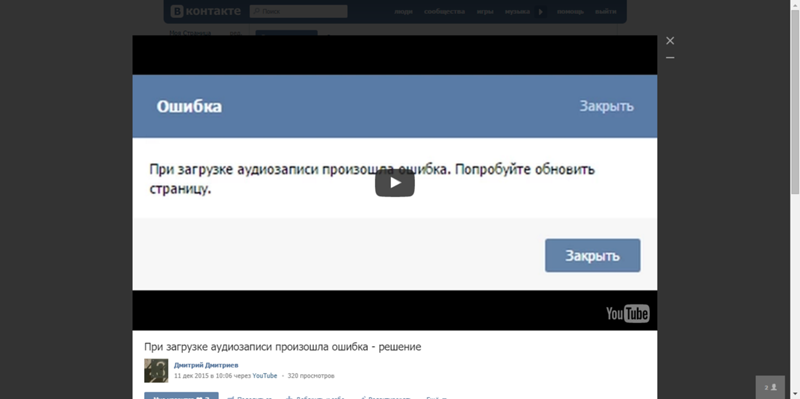Open Дмитрий Дмитриев's profile link
Image resolution: width=800 pixels, height=399 pixels.
pyautogui.click(x=206, y=365)
